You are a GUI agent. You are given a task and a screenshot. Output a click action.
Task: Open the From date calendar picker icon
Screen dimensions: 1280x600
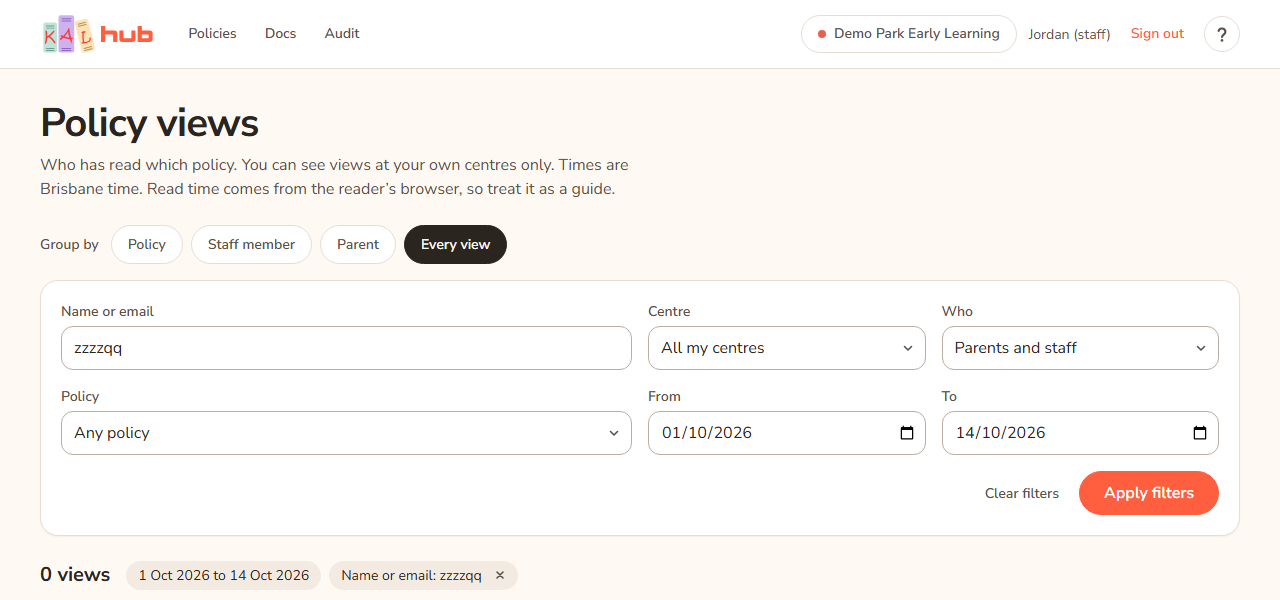point(907,433)
